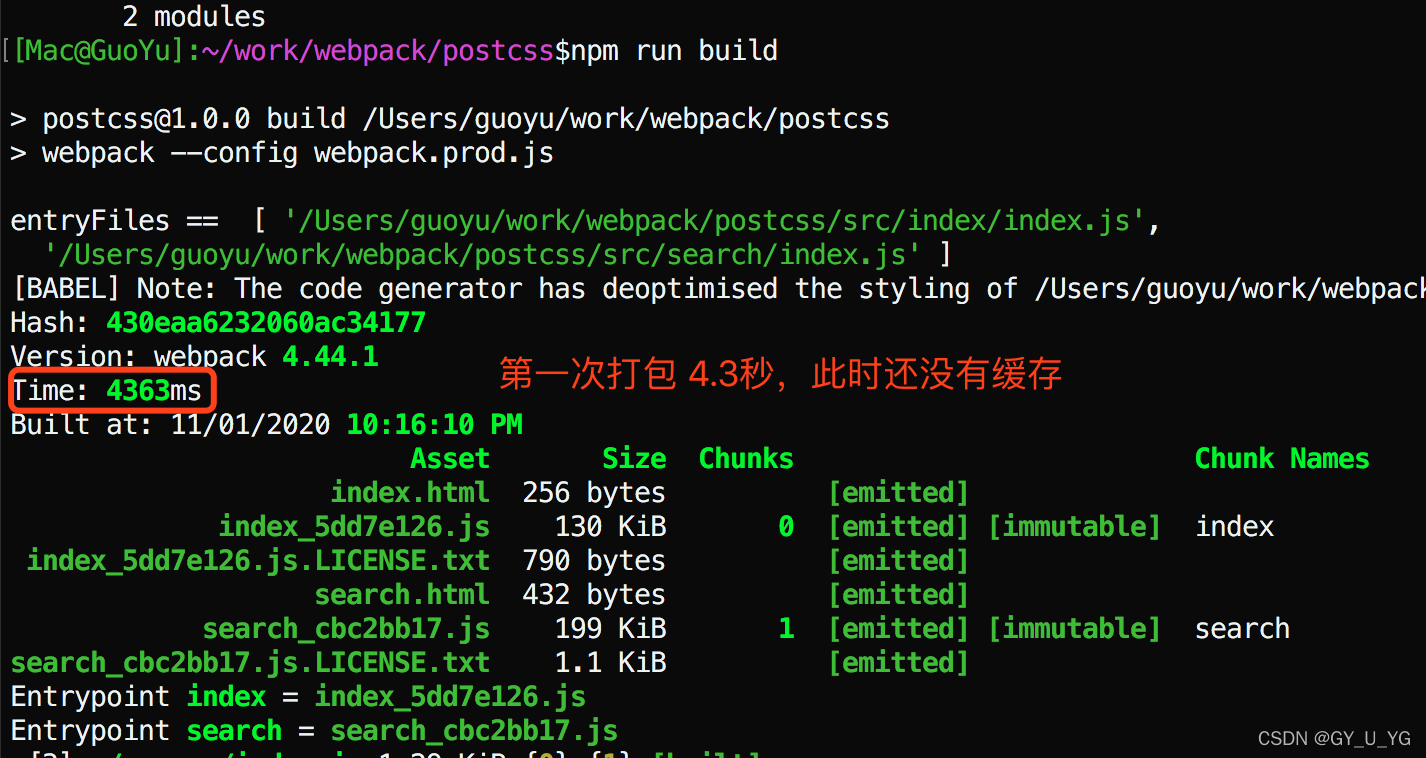The width and height of the screenshot is (1426, 758).
Task: Click the 'Size' column header
Action: coord(634,459)
